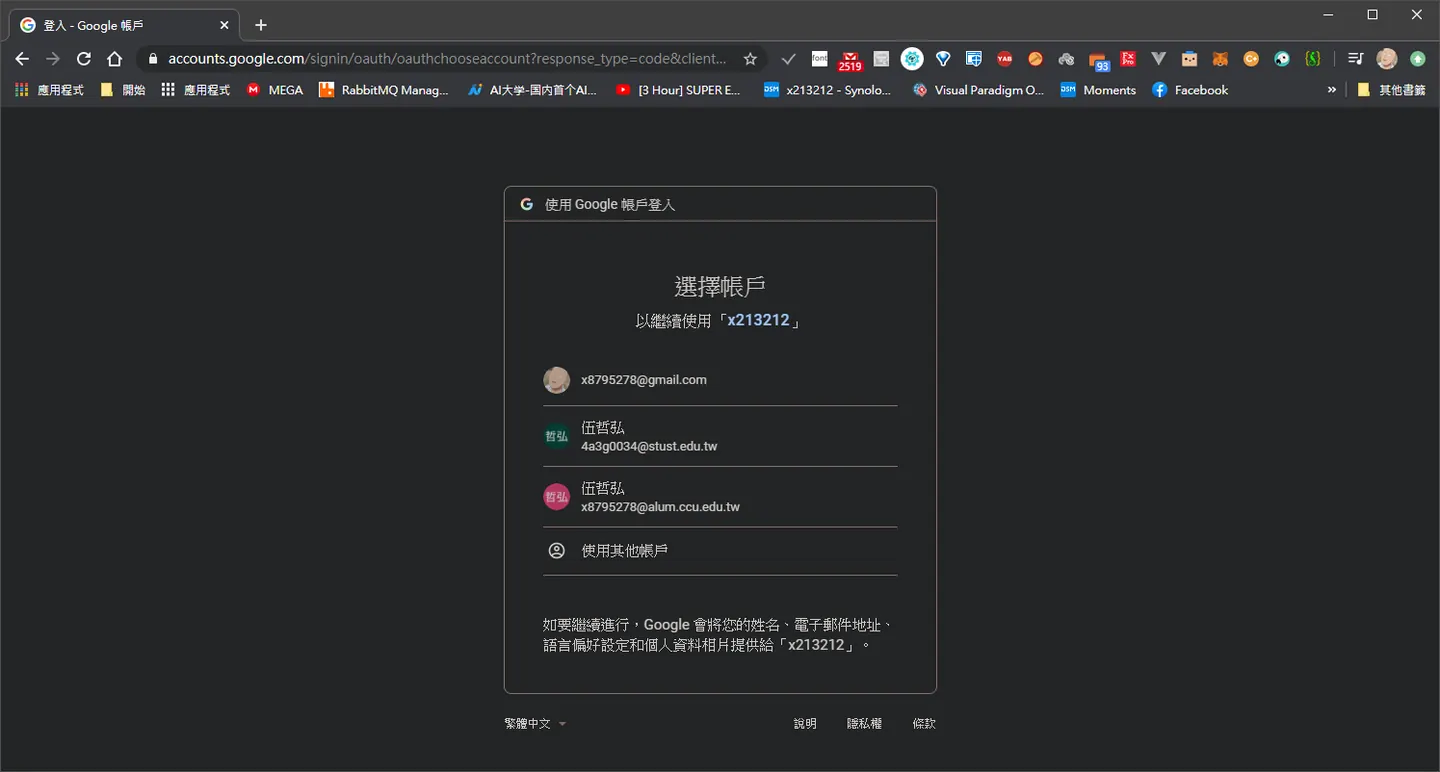Expand the hidden bookmarks chevron
Screen dimensions: 1440x772
pyautogui.click(x=1331, y=90)
